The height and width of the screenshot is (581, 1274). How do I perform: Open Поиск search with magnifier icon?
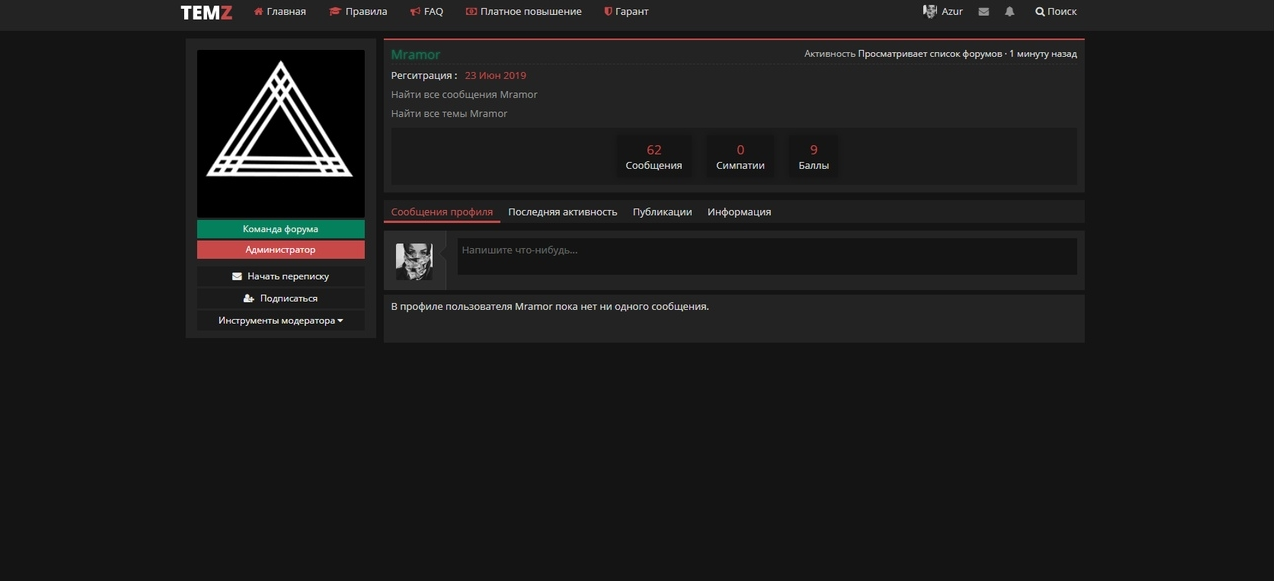[x=1055, y=12]
